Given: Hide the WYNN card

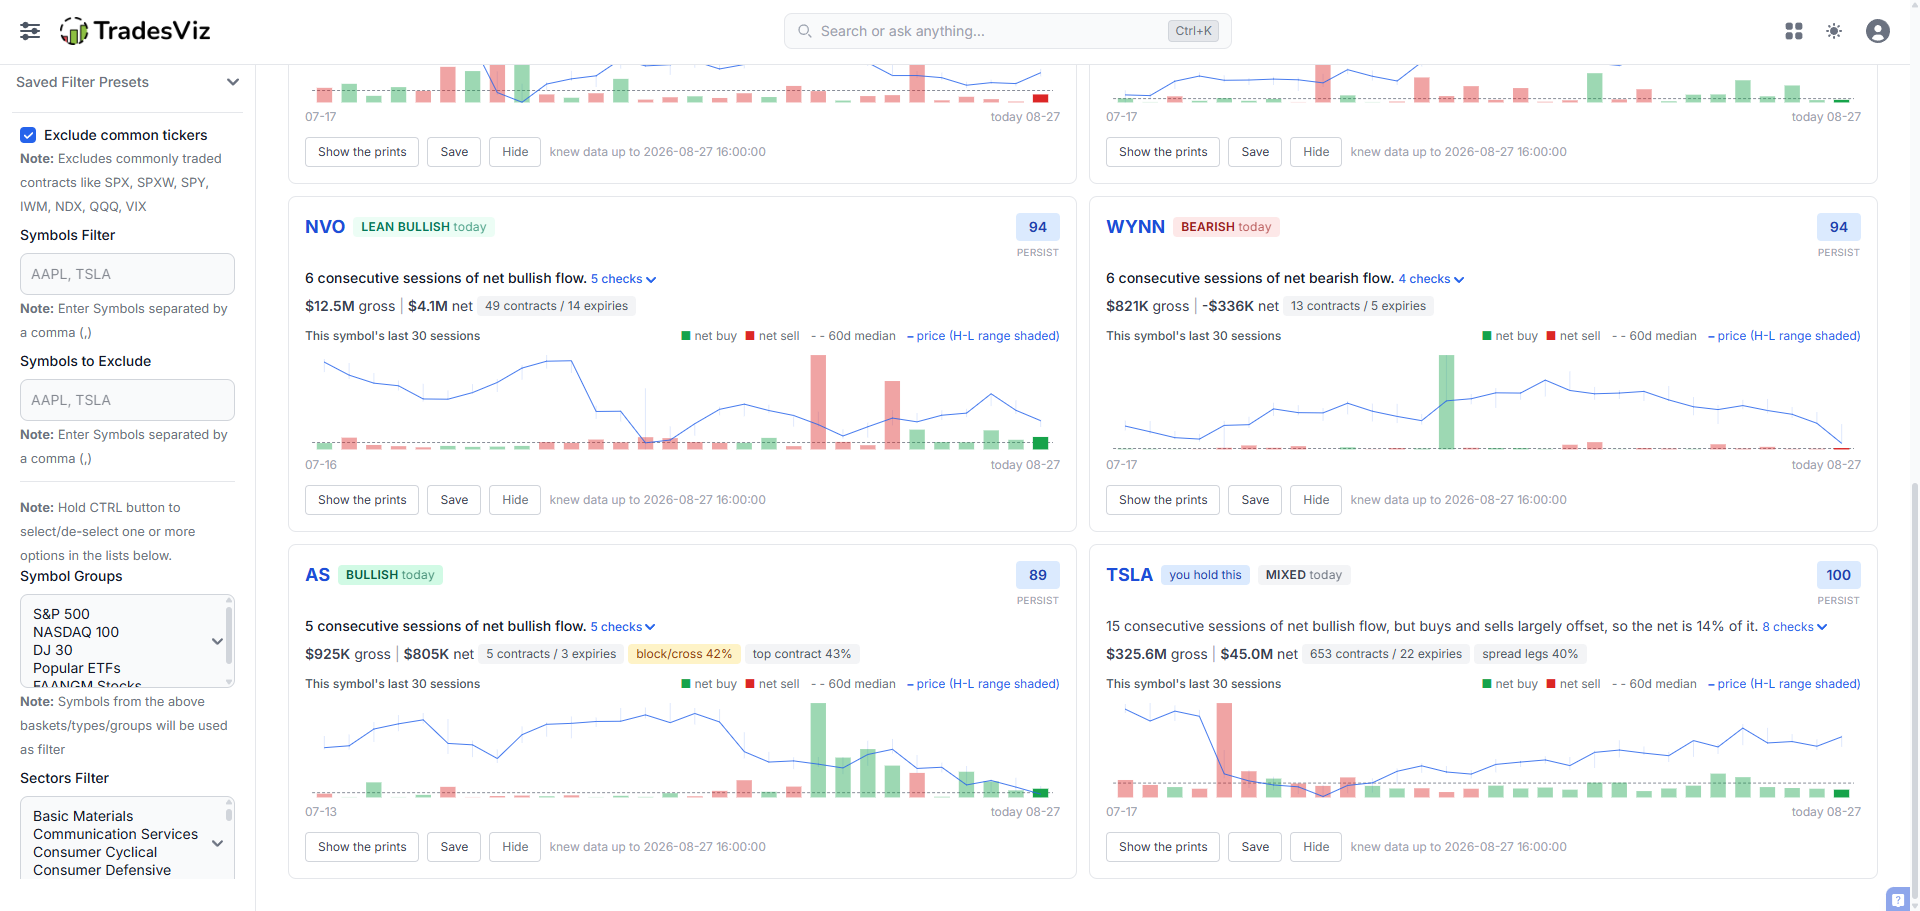Looking at the screenshot, I should (x=1316, y=500).
